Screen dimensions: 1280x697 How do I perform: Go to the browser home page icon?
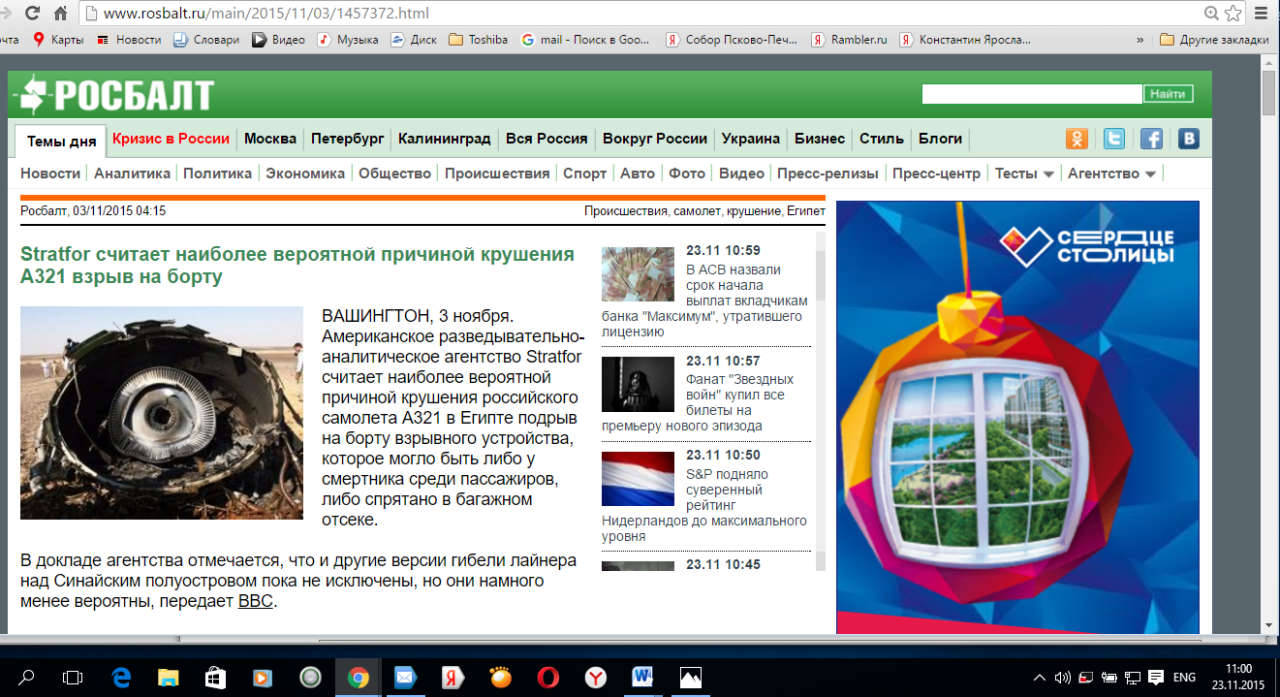(x=61, y=13)
